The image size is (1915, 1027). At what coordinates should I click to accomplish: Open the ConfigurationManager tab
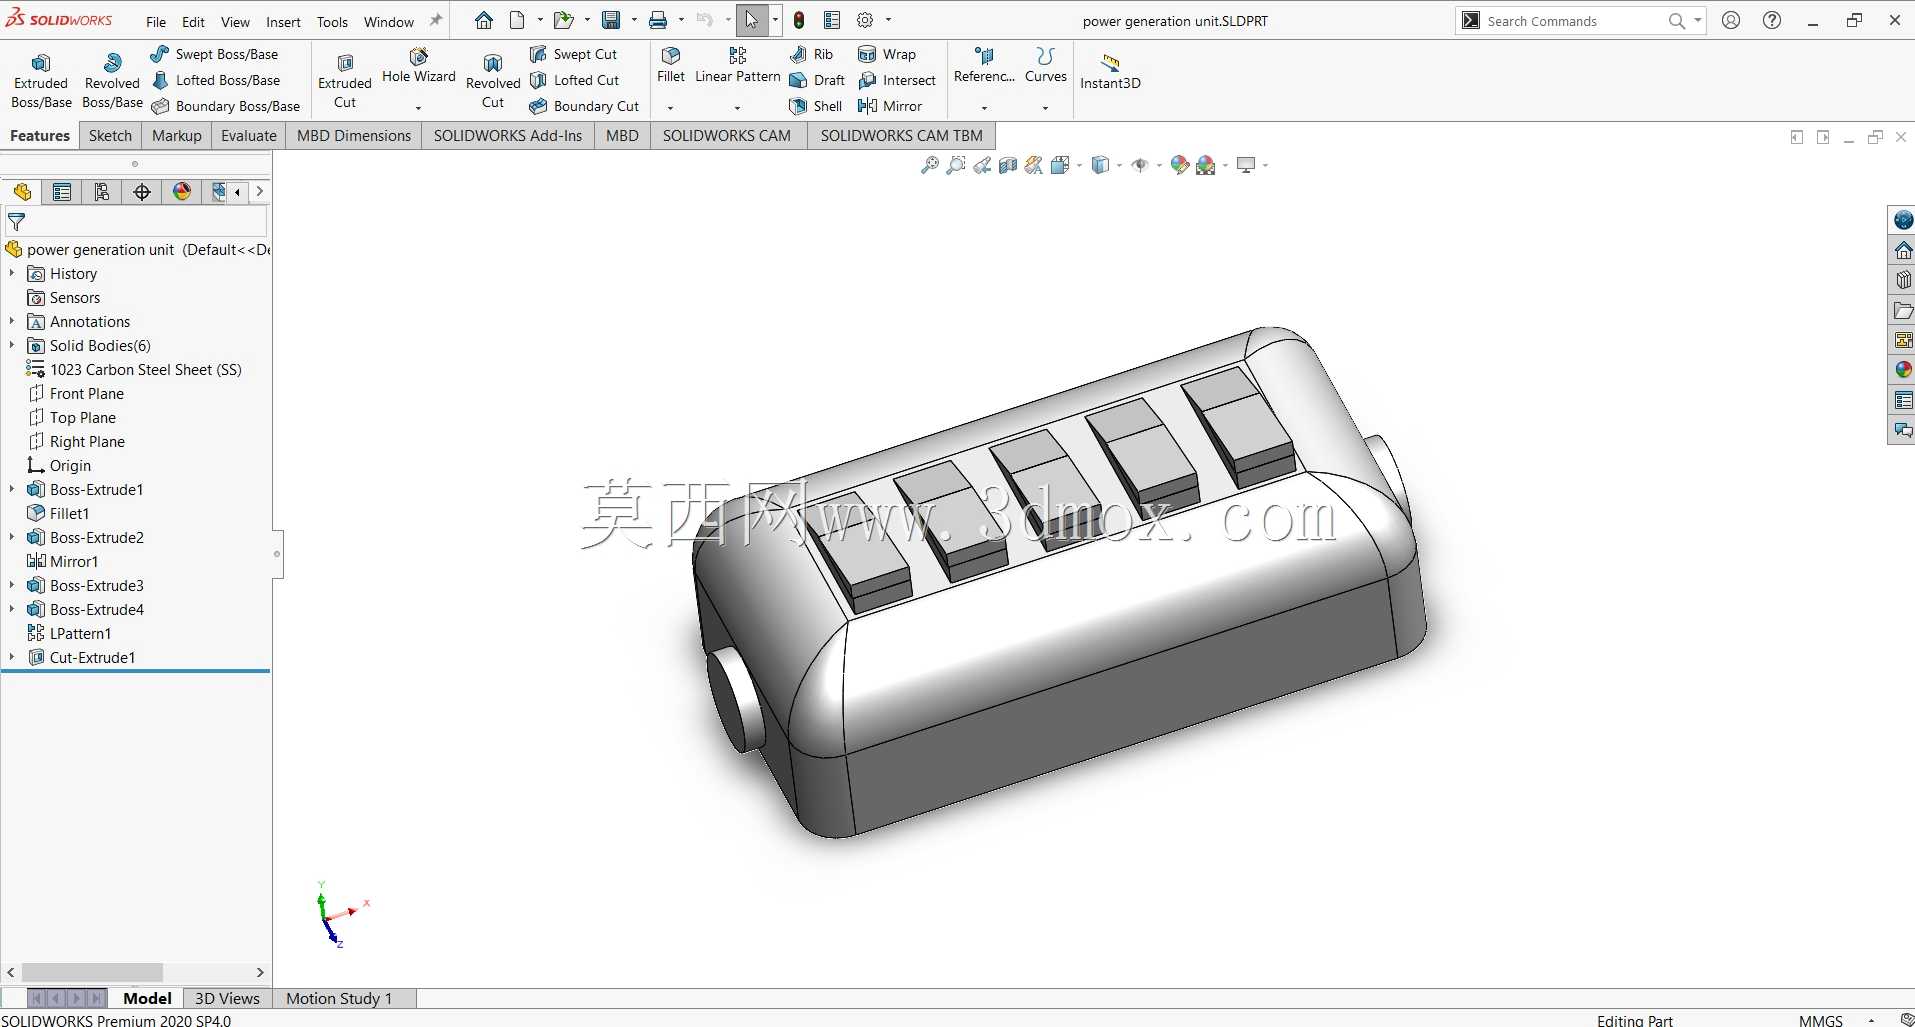pyautogui.click(x=102, y=192)
